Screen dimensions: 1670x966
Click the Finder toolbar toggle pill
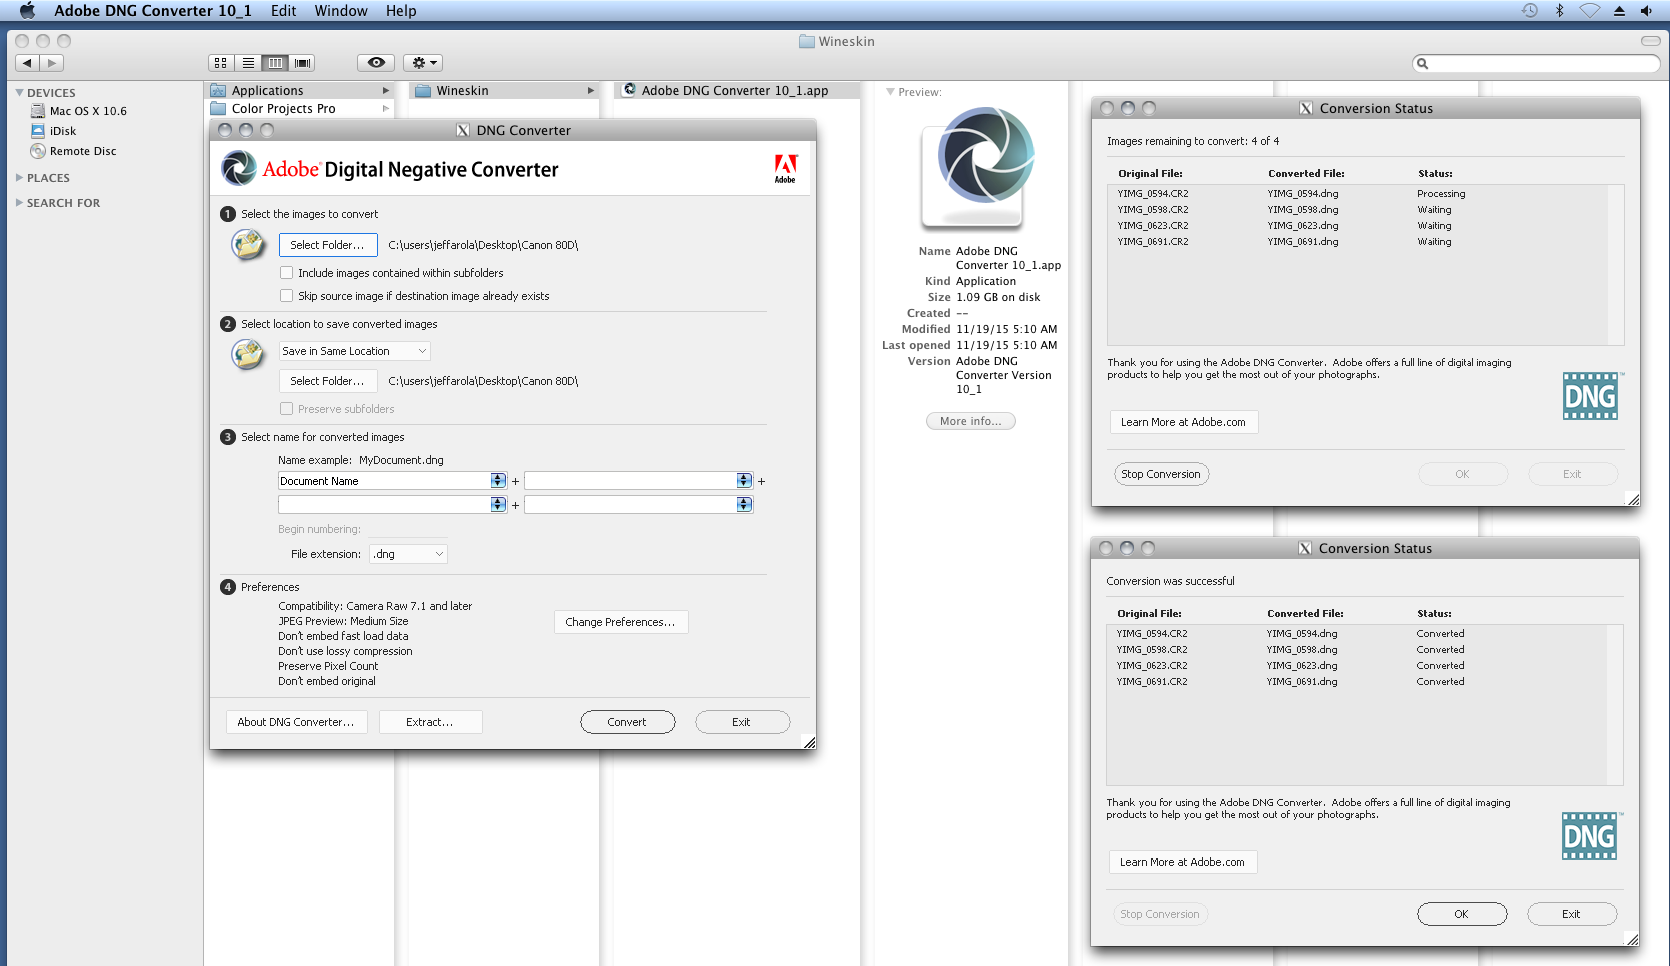1650,41
